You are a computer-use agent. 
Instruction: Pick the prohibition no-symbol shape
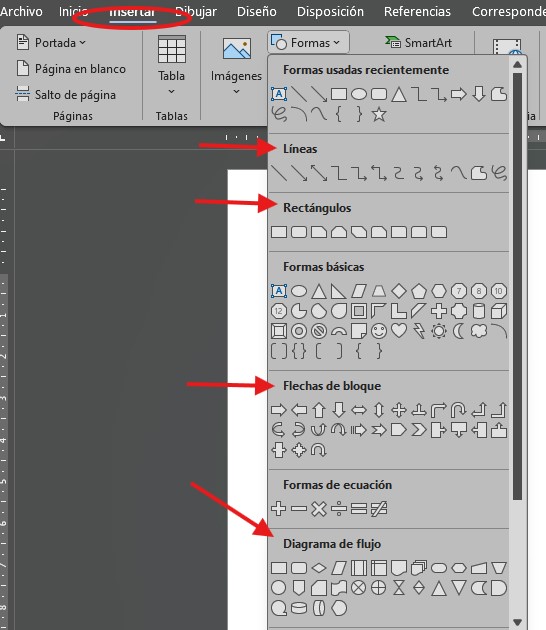(x=319, y=331)
